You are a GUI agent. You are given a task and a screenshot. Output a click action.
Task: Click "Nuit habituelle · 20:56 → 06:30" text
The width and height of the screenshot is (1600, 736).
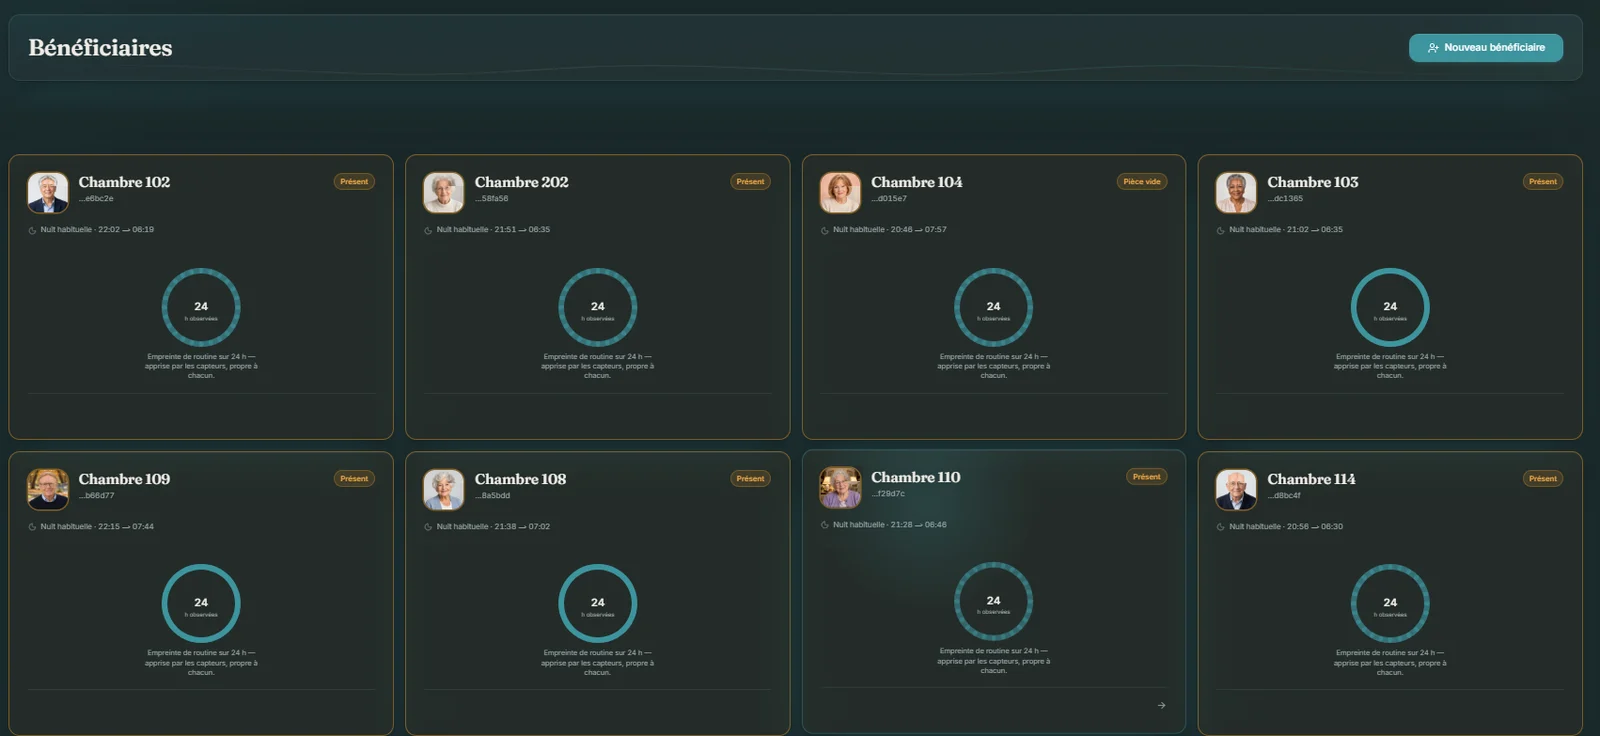click(x=1286, y=527)
